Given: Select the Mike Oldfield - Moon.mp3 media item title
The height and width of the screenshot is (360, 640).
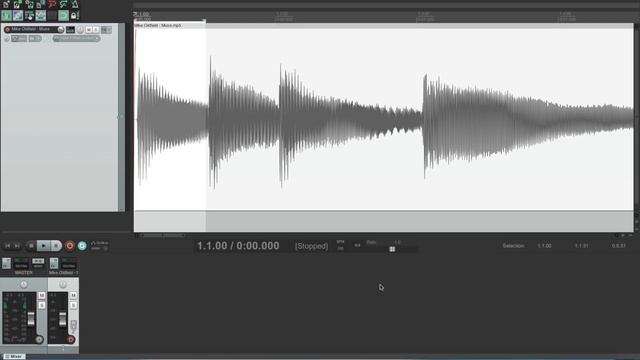Looking at the screenshot, I should click(158, 25).
